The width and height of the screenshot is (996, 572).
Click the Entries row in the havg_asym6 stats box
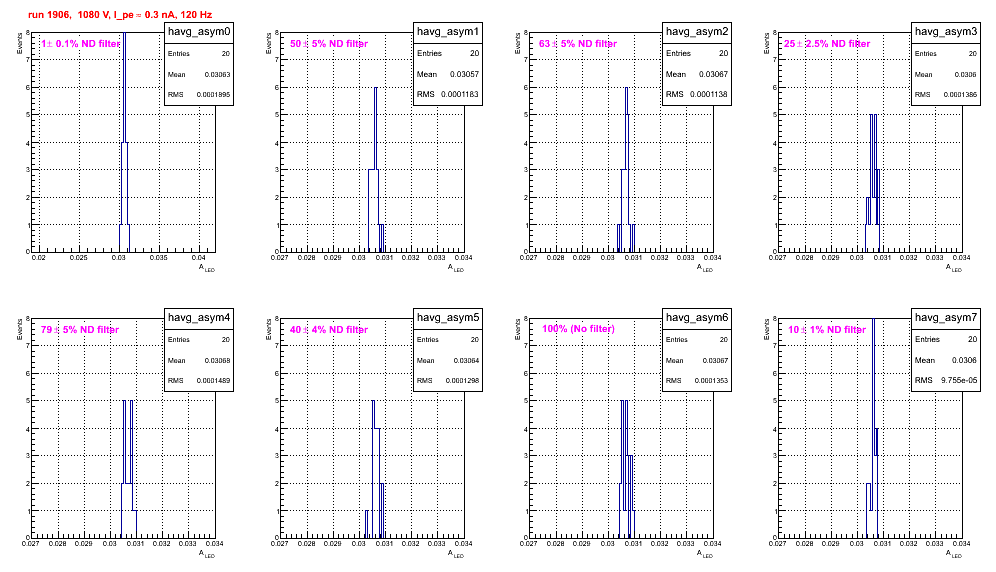point(697,340)
